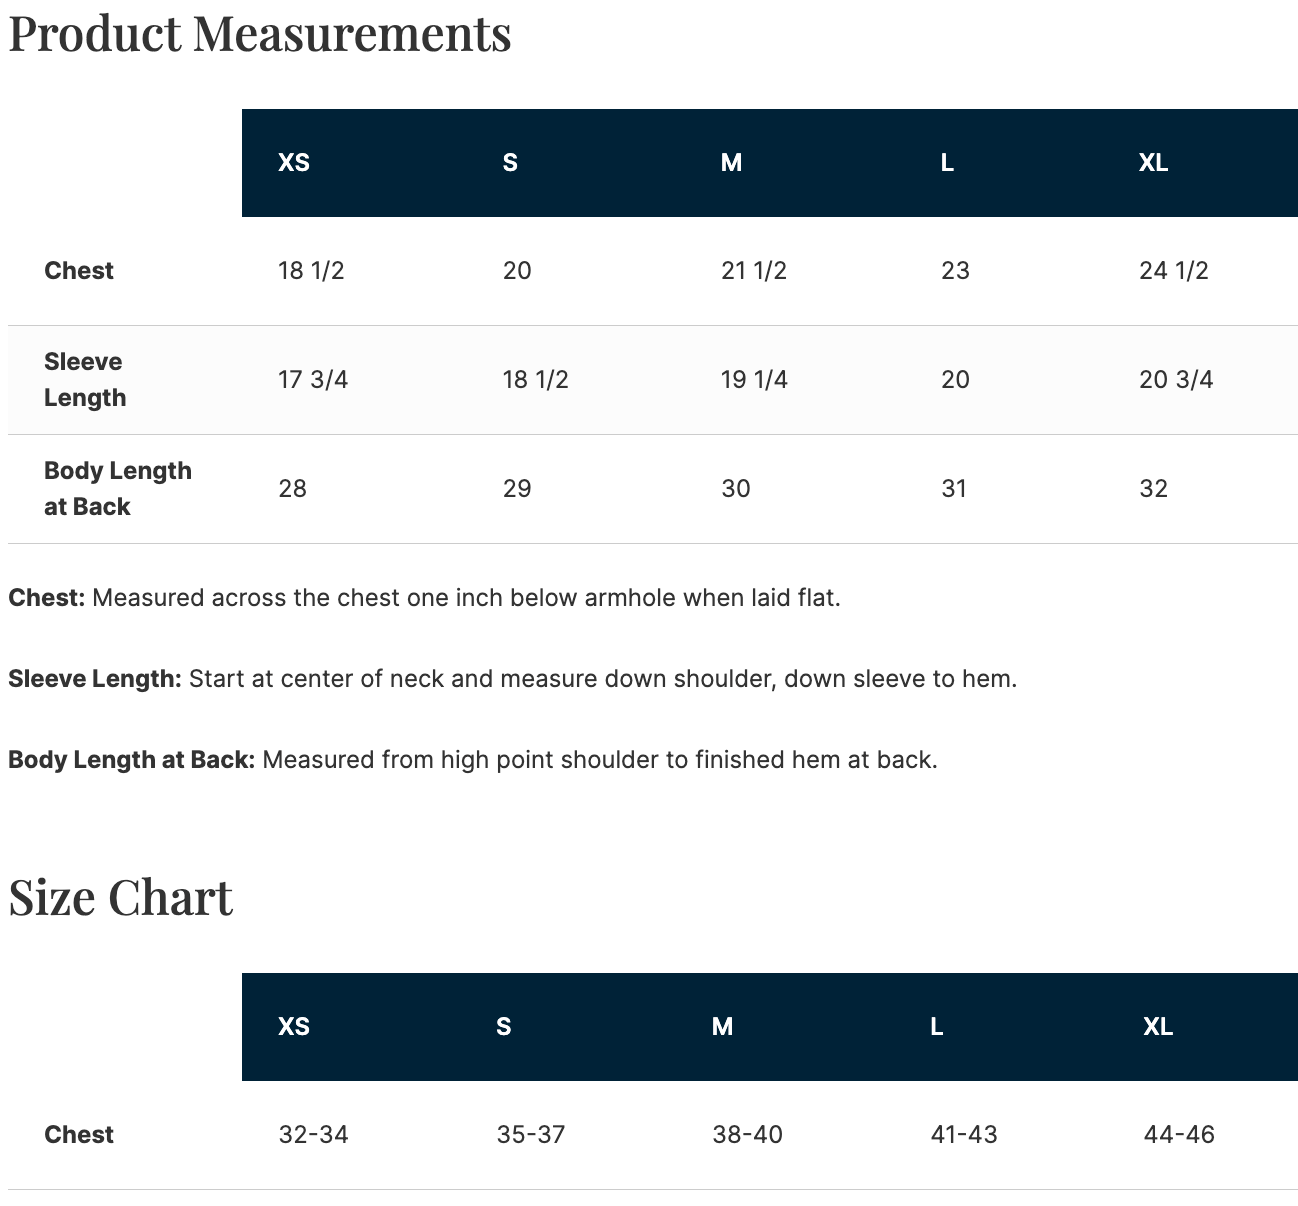Click the XS column header in Product Measurements

(294, 163)
